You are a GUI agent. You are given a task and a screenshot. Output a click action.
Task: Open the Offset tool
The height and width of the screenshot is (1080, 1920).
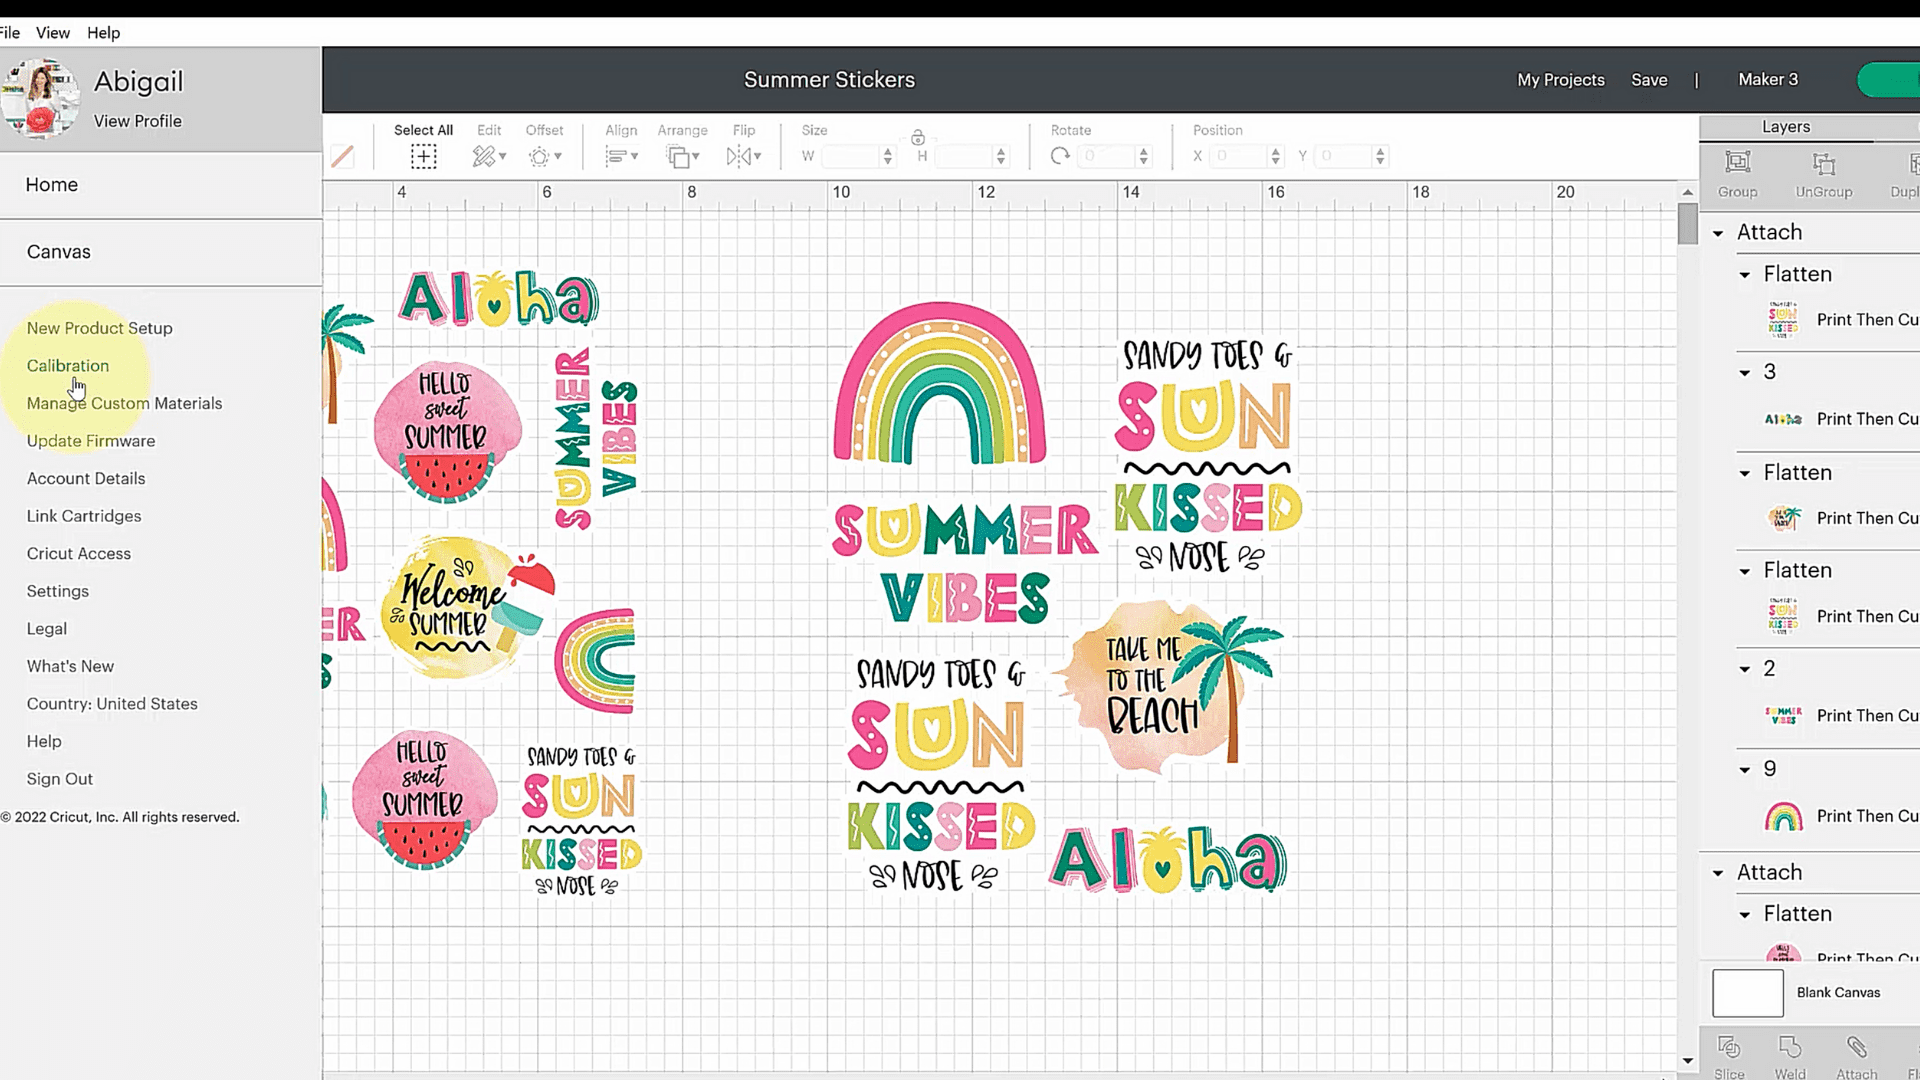point(545,156)
